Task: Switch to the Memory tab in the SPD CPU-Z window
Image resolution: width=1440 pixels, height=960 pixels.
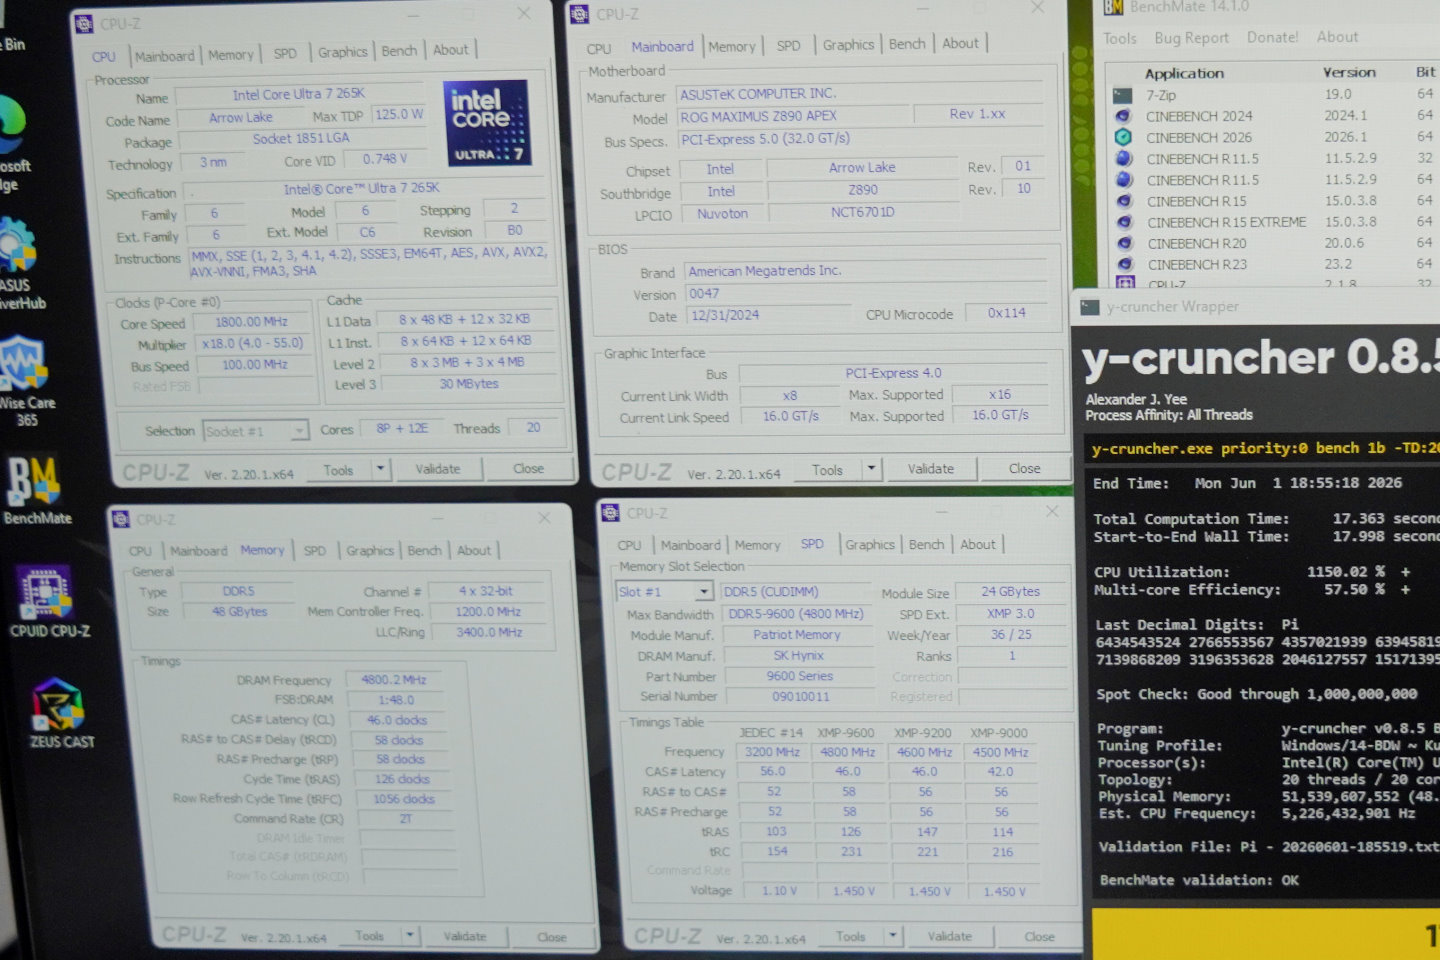Action: pyautogui.click(x=757, y=545)
